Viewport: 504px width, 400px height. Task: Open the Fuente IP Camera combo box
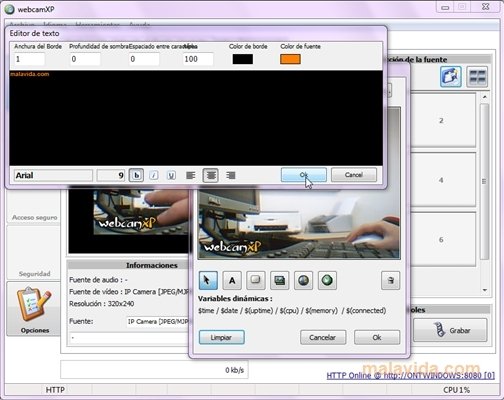click(x=158, y=322)
